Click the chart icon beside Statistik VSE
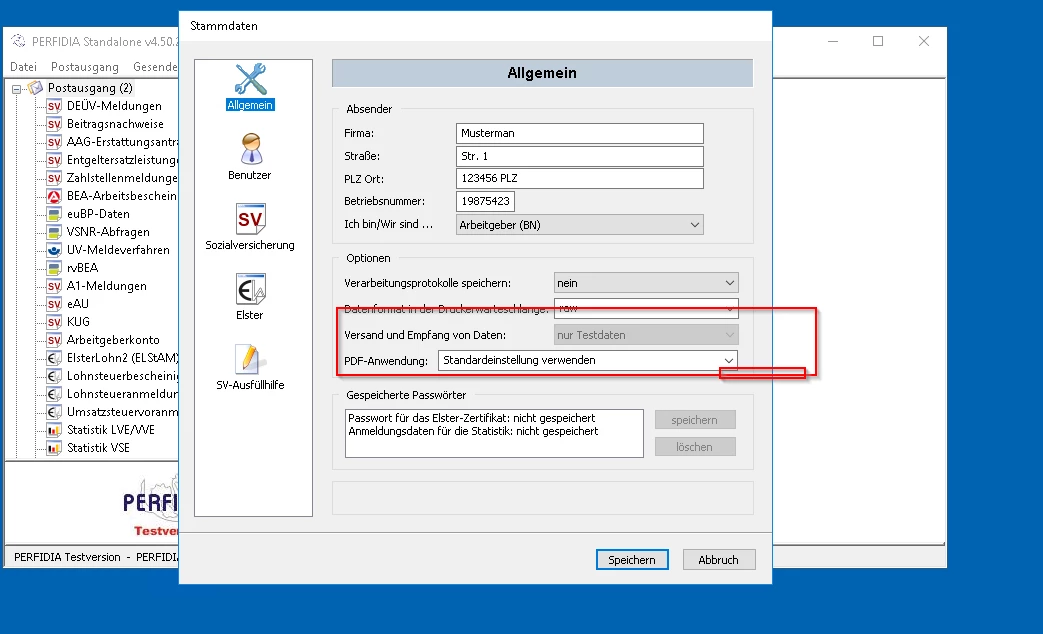The height and width of the screenshot is (634, 1043). [55, 448]
